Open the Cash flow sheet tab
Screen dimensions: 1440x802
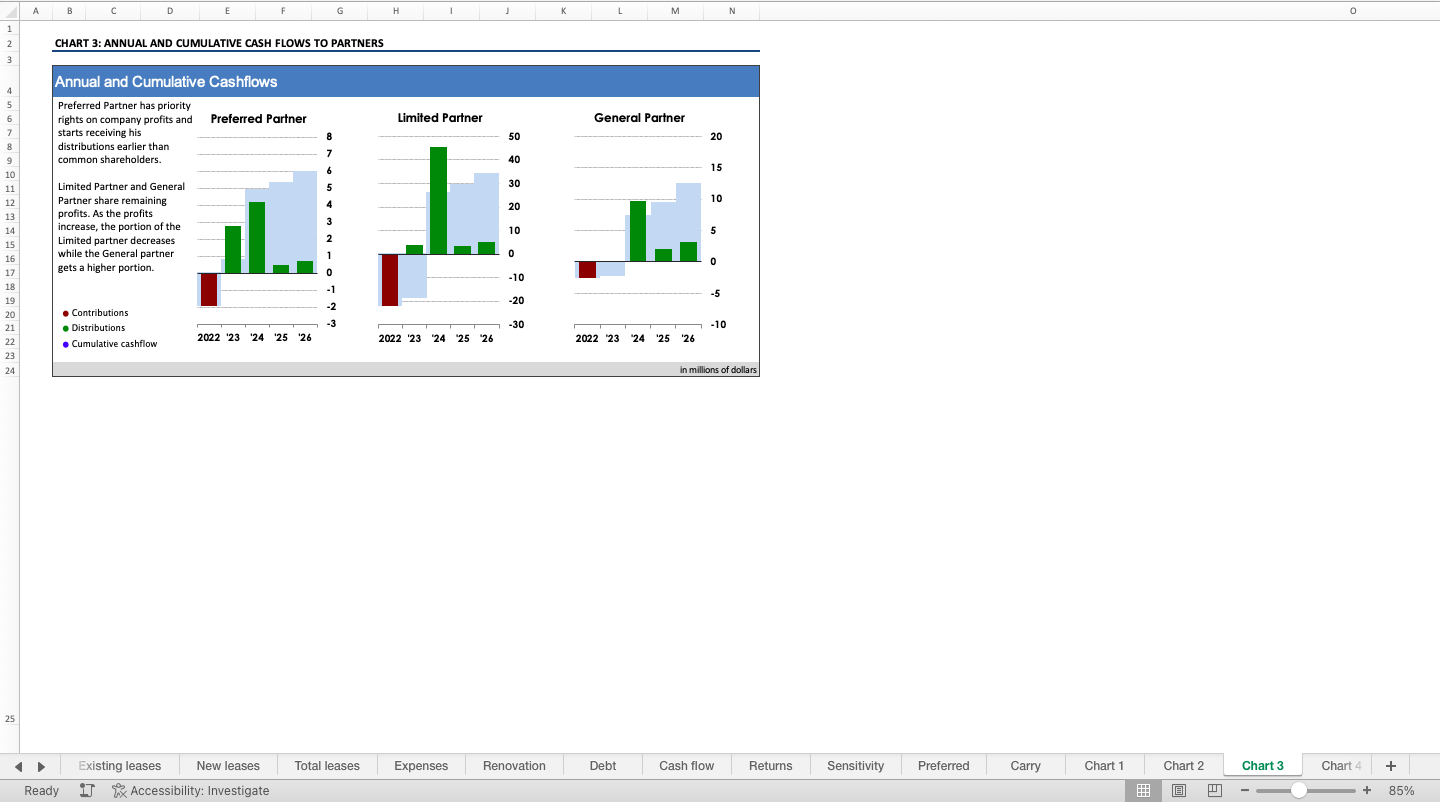[686, 766]
